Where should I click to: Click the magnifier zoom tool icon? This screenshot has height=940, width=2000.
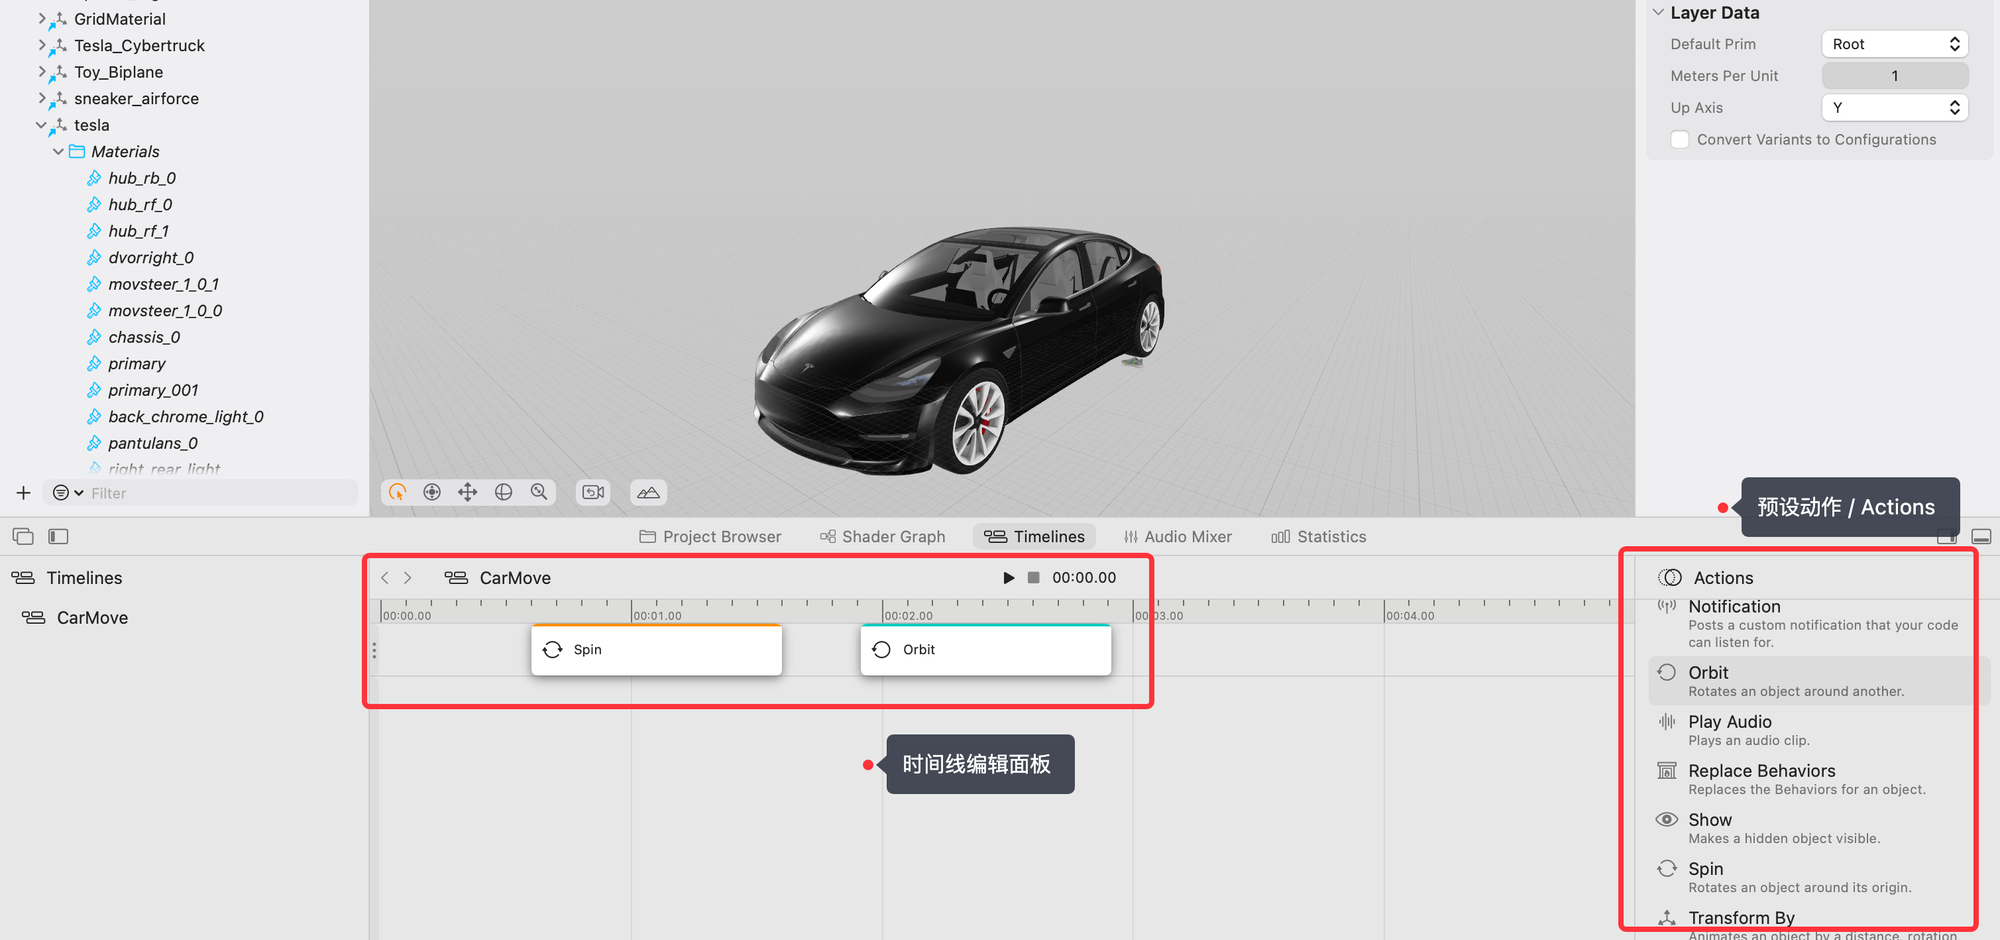539,492
